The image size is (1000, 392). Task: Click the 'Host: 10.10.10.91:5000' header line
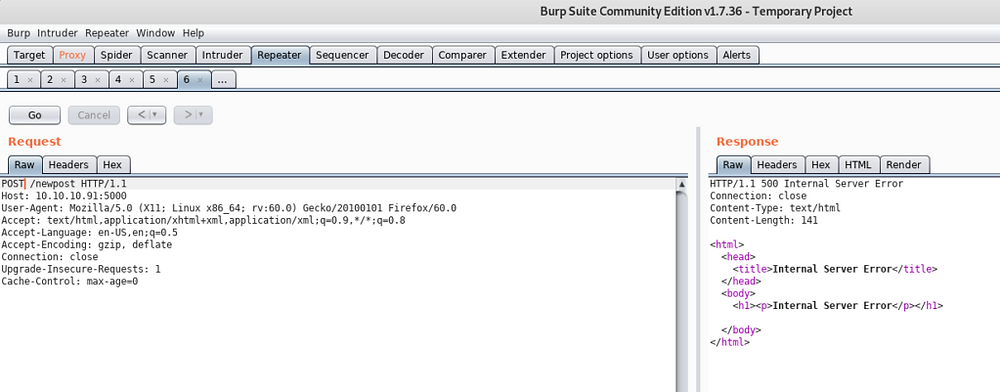tap(64, 196)
